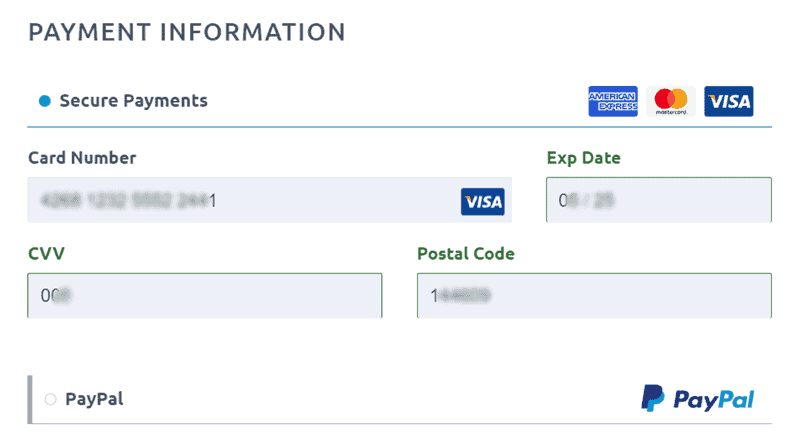The image size is (800, 448).
Task: Click the Payment Information heading
Action: [187, 32]
